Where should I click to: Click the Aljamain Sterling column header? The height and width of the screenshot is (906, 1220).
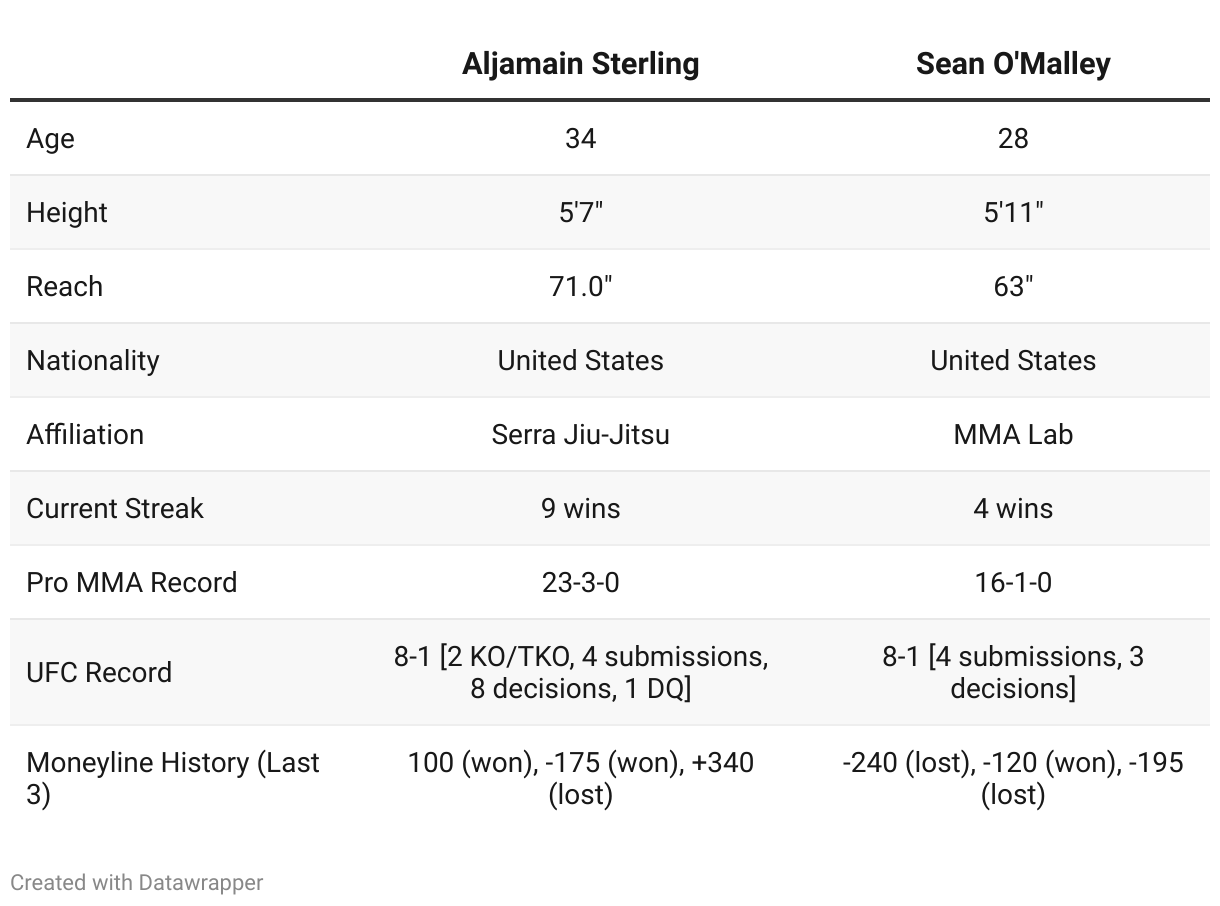point(580,64)
